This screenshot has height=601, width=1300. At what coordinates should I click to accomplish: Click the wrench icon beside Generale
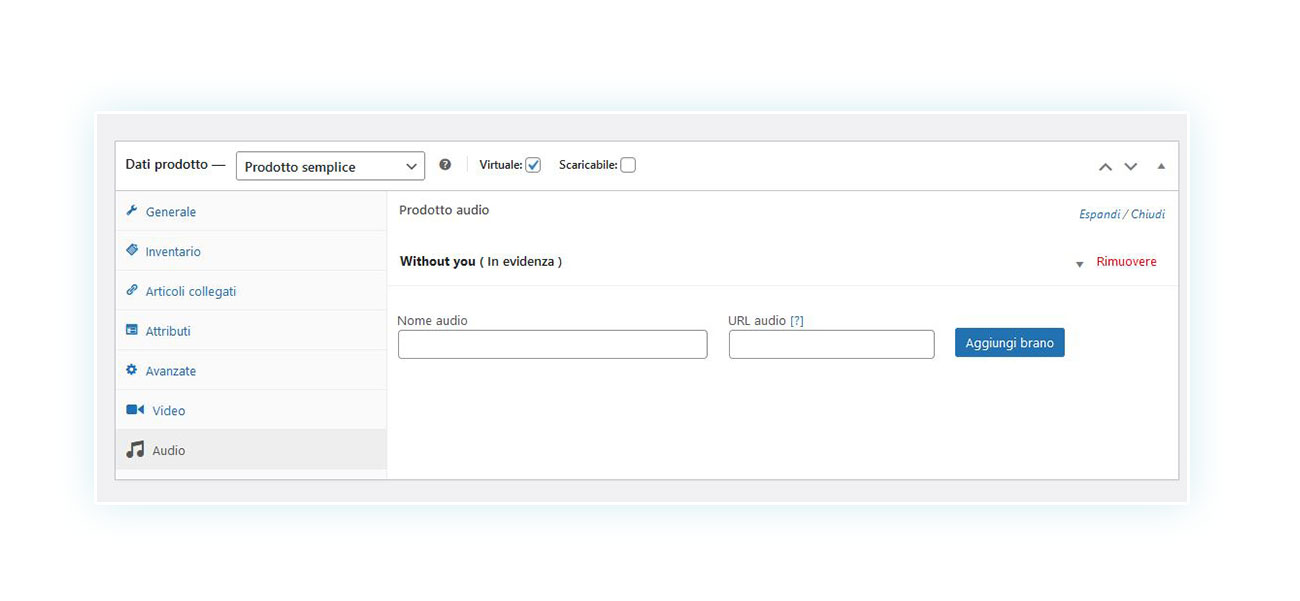pyautogui.click(x=132, y=211)
